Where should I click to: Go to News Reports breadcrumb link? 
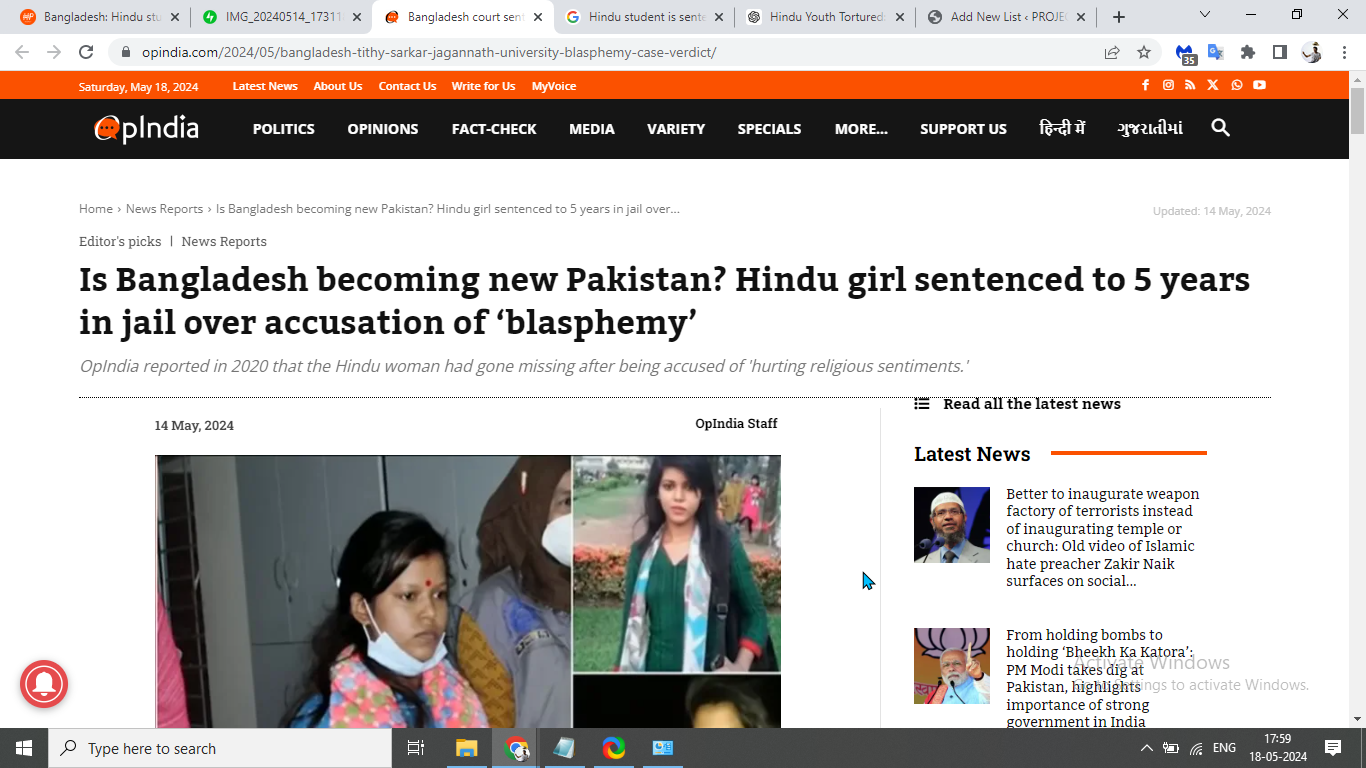(164, 209)
